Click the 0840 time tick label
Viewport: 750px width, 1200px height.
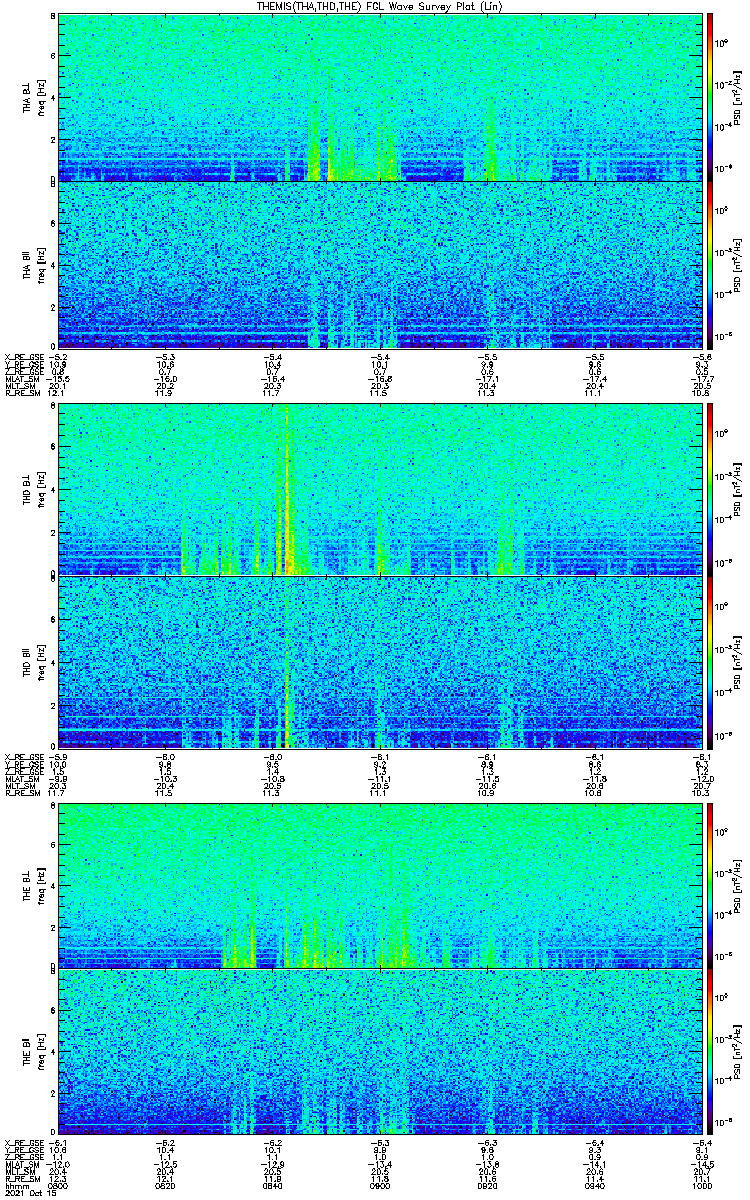click(x=272, y=1186)
